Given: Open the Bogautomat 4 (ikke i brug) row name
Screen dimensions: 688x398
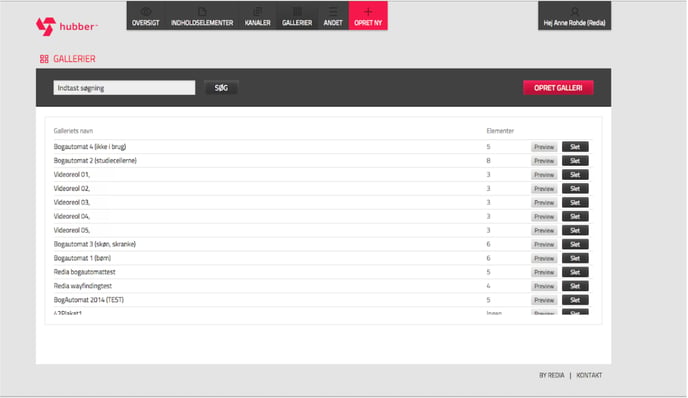Looking at the screenshot, I should 90,147.
